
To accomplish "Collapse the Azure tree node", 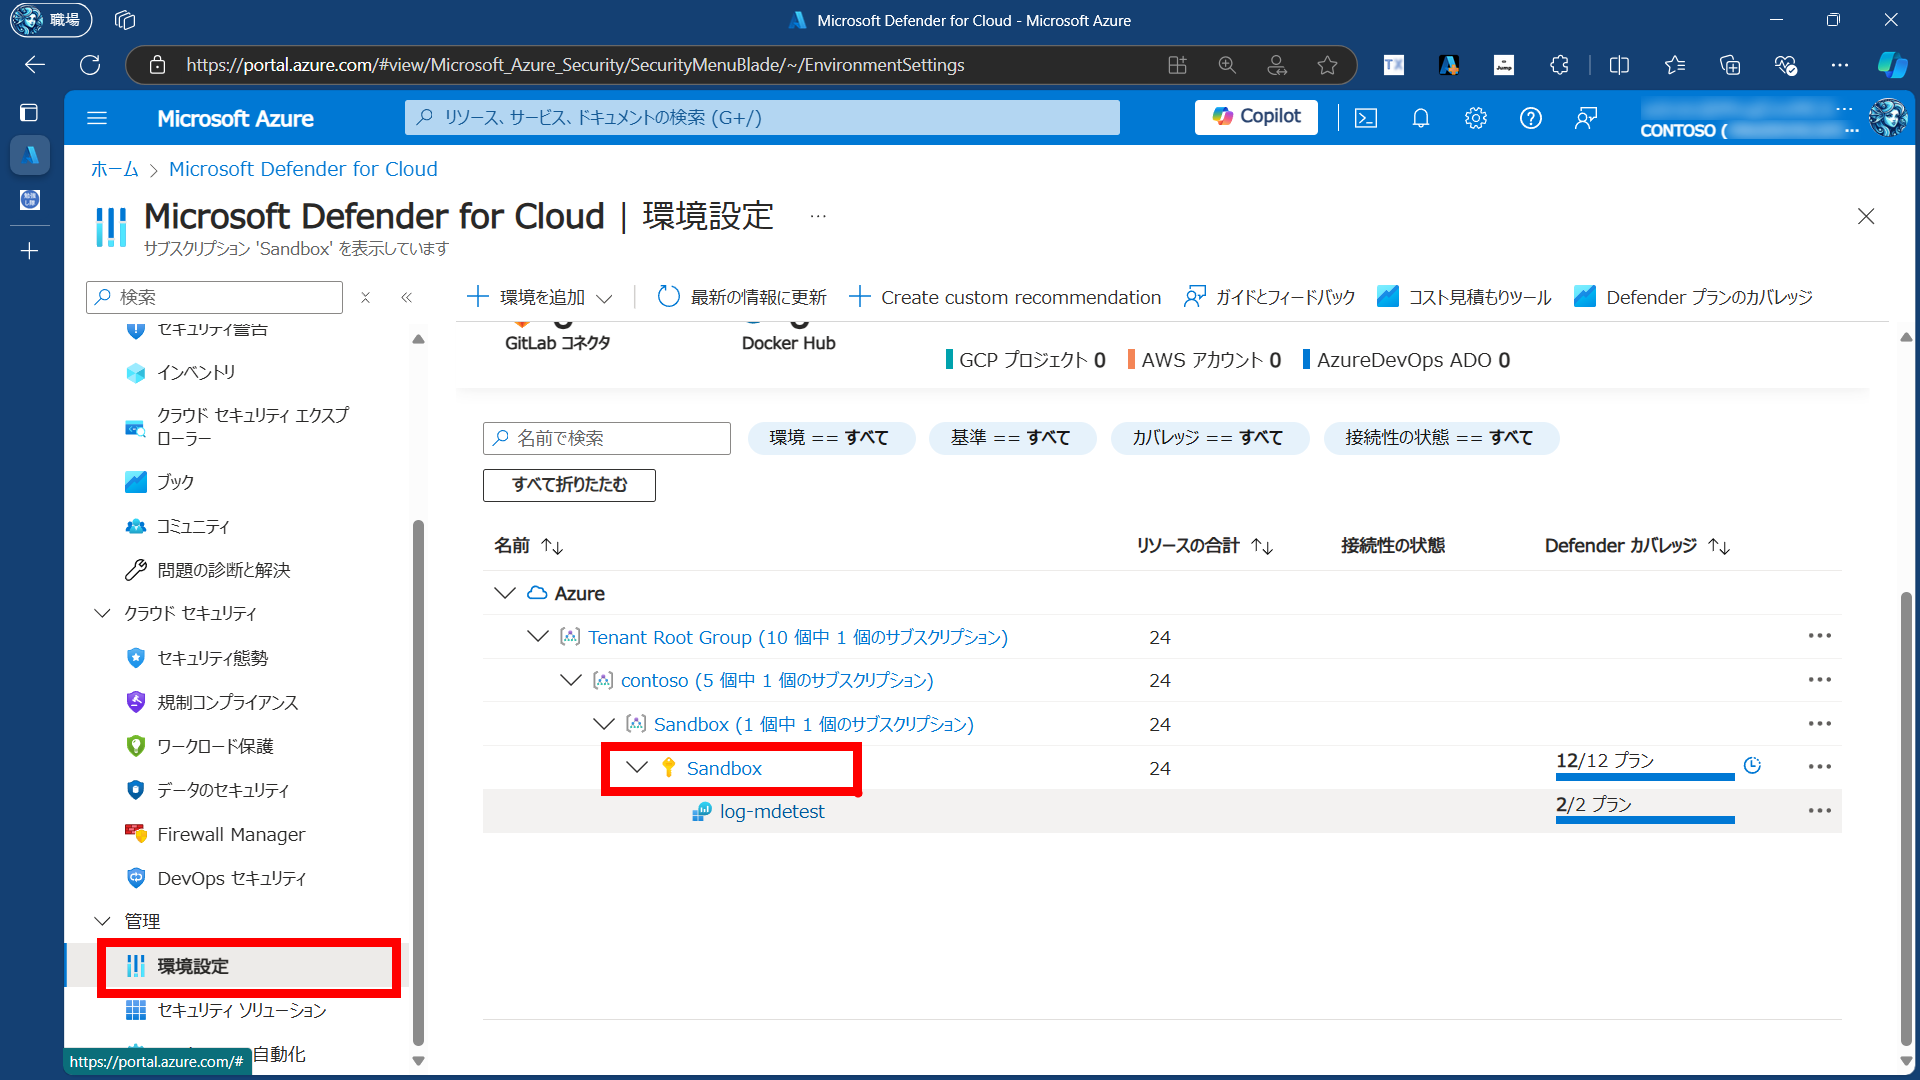I will pos(505,593).
